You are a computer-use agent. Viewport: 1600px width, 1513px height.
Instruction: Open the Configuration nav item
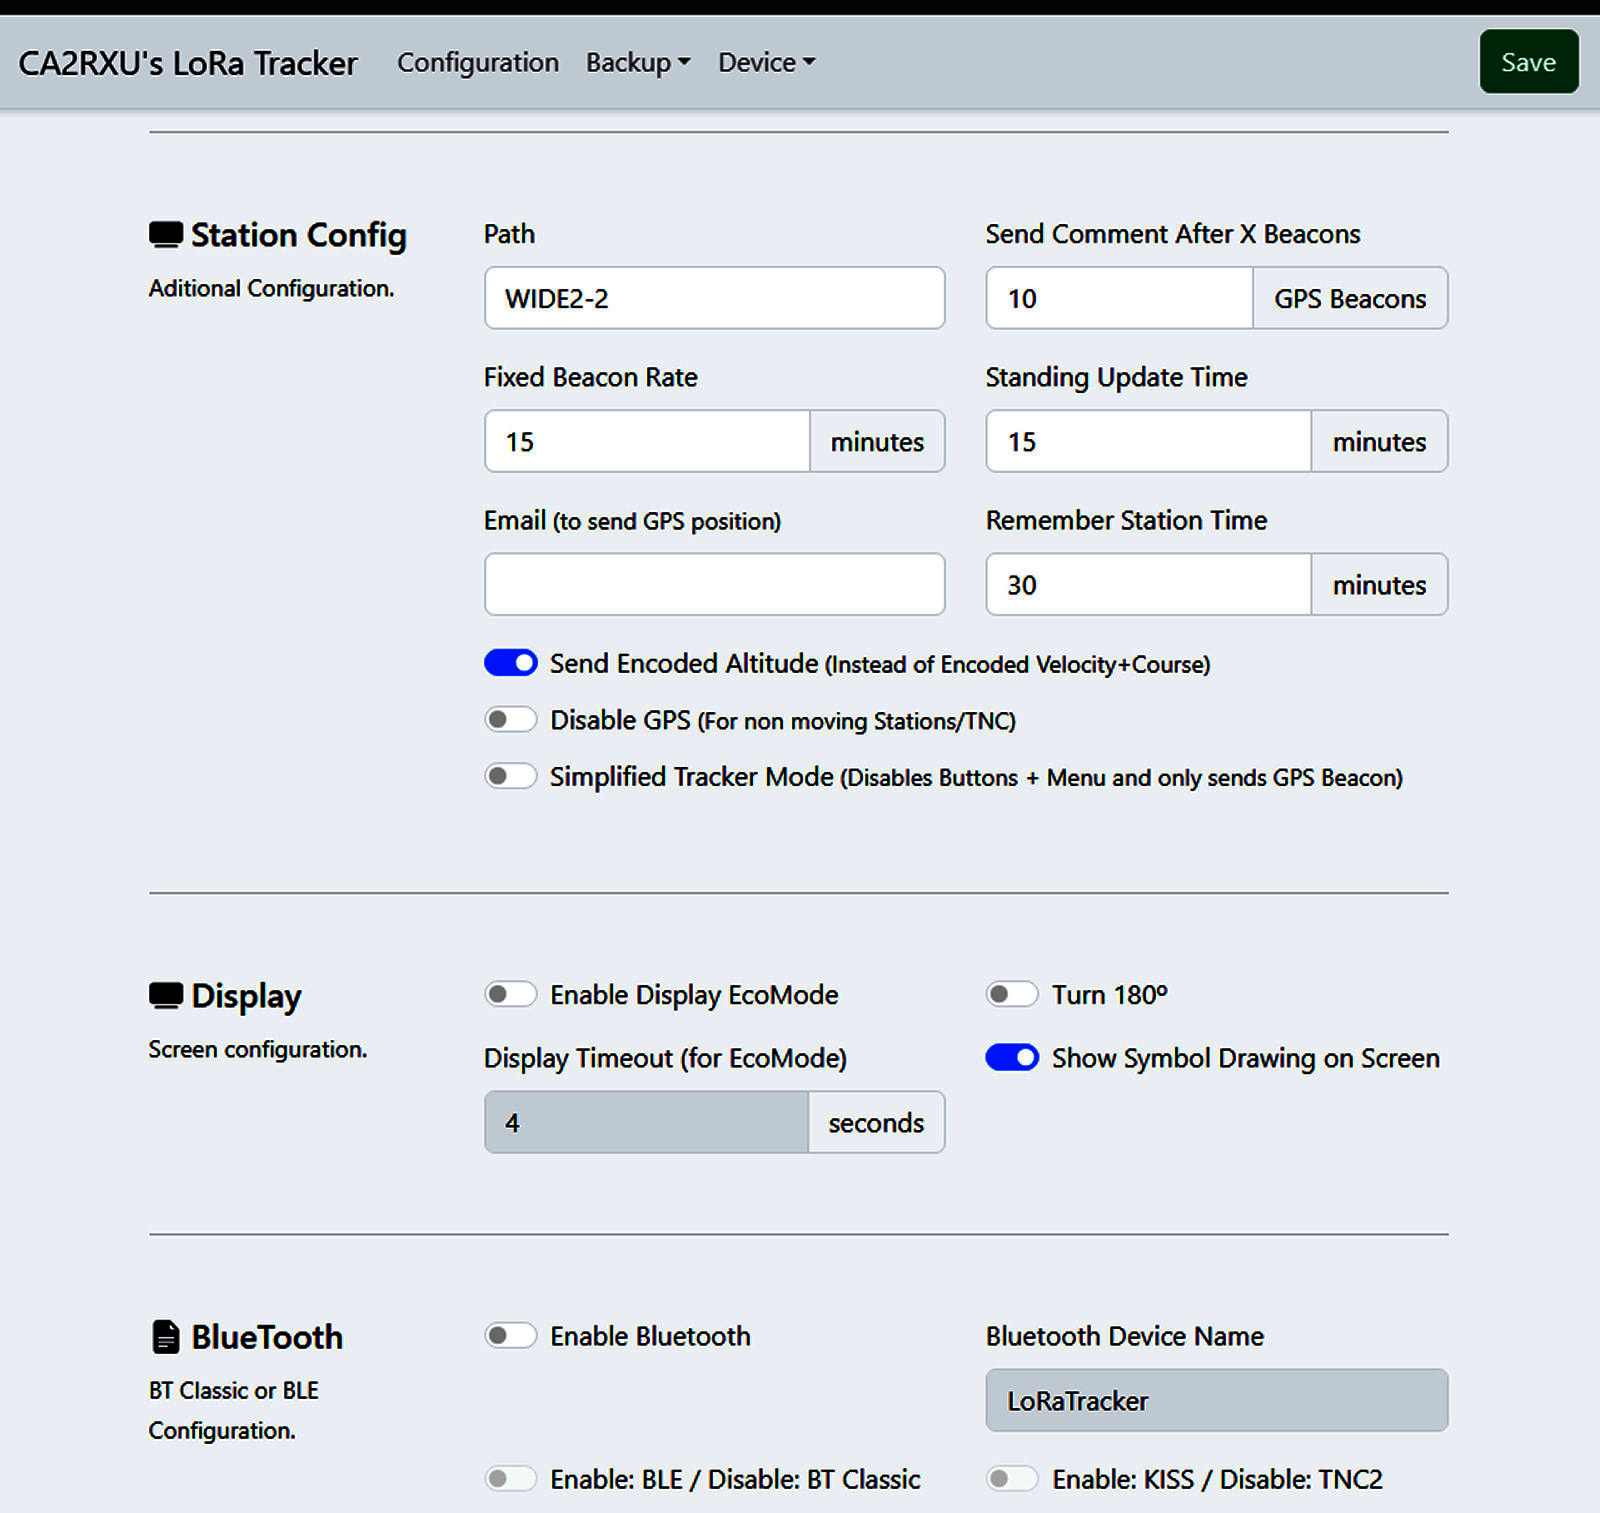[x=478, y=62]
